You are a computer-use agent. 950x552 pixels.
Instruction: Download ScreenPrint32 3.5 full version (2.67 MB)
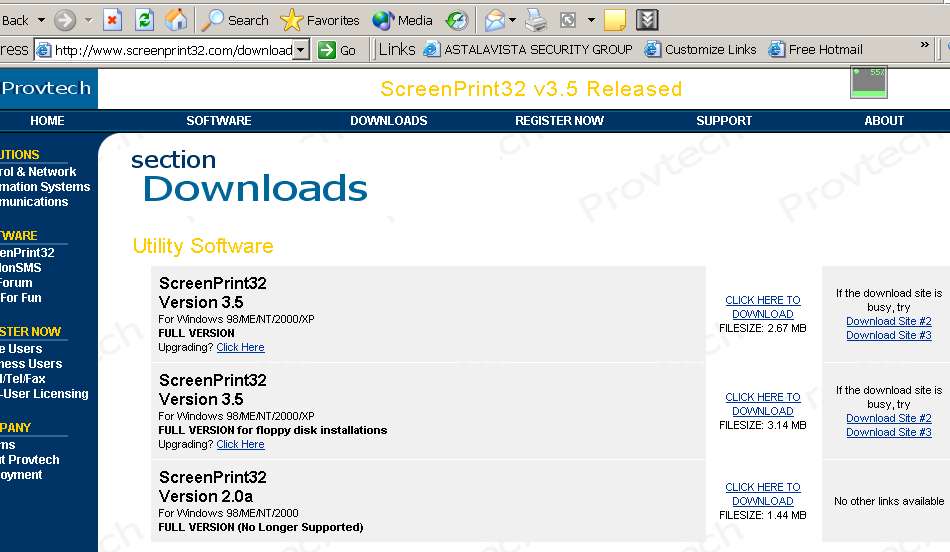pyautogui.click(x=763, y=307)
